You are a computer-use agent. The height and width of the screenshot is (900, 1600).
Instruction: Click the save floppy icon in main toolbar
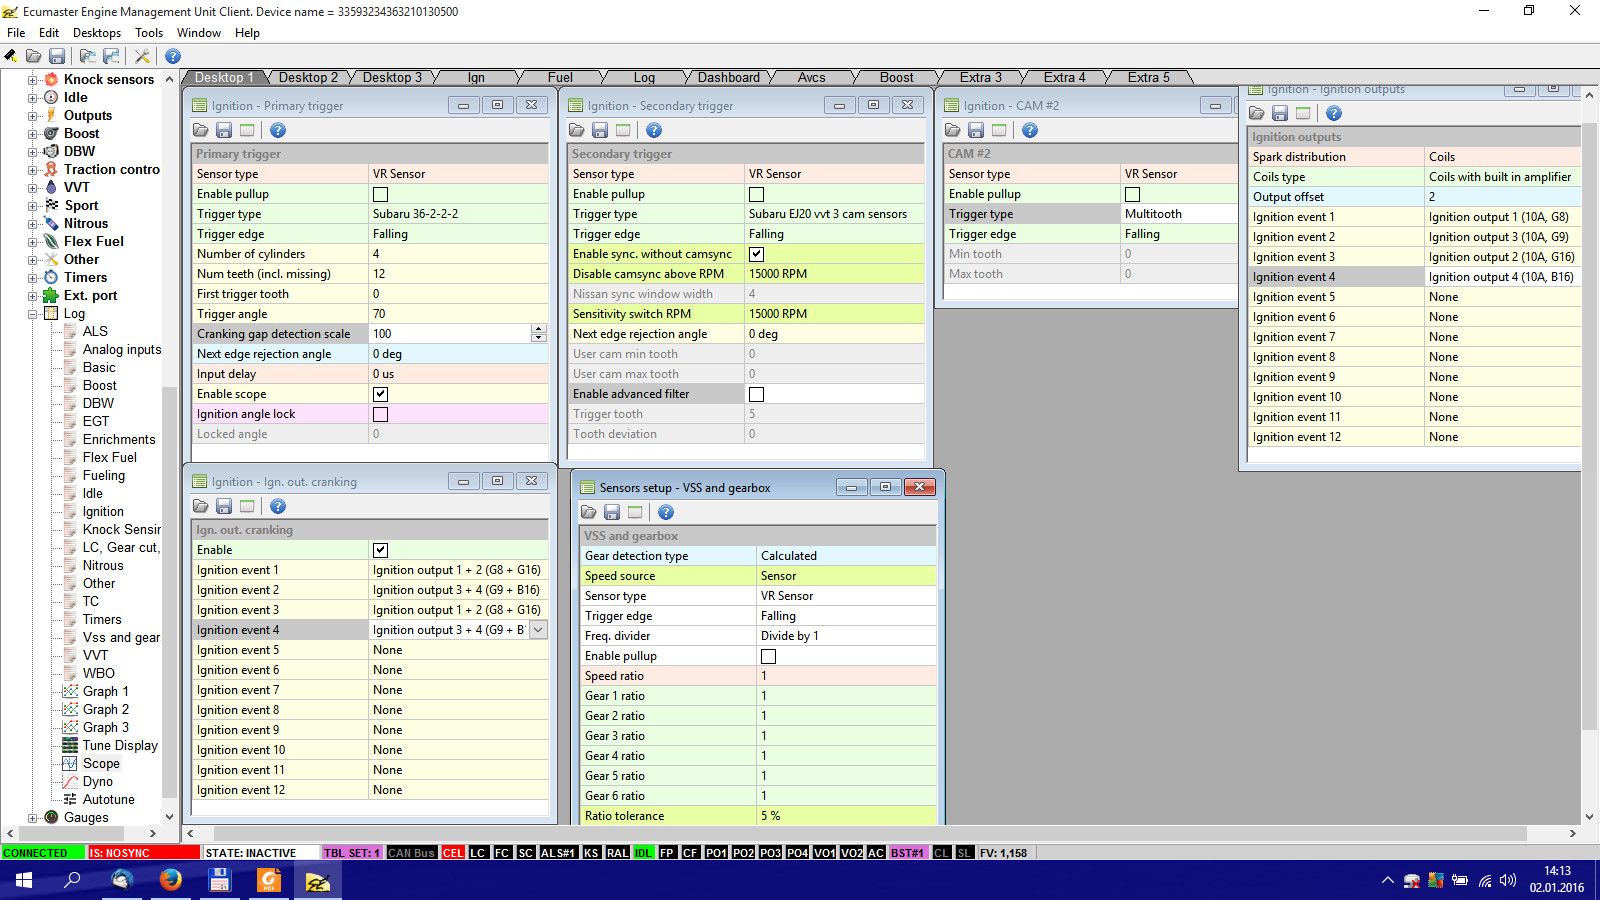(x=57, y=56)
